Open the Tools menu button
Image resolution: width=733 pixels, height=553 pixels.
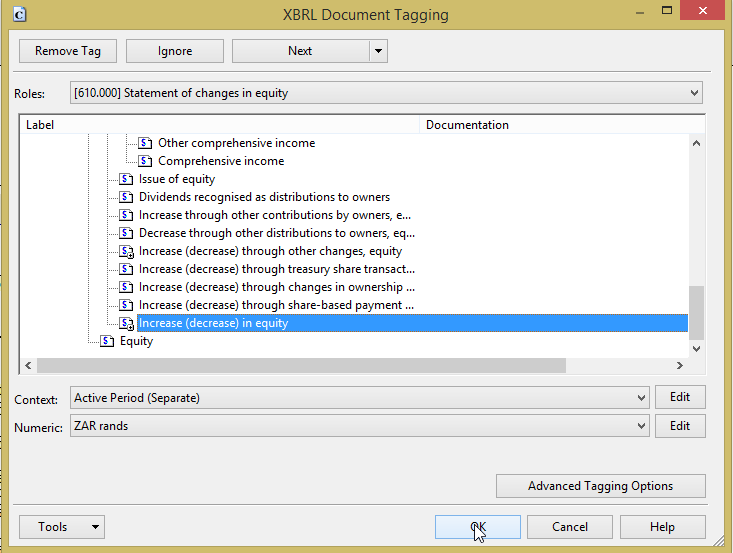pos(61,527)
